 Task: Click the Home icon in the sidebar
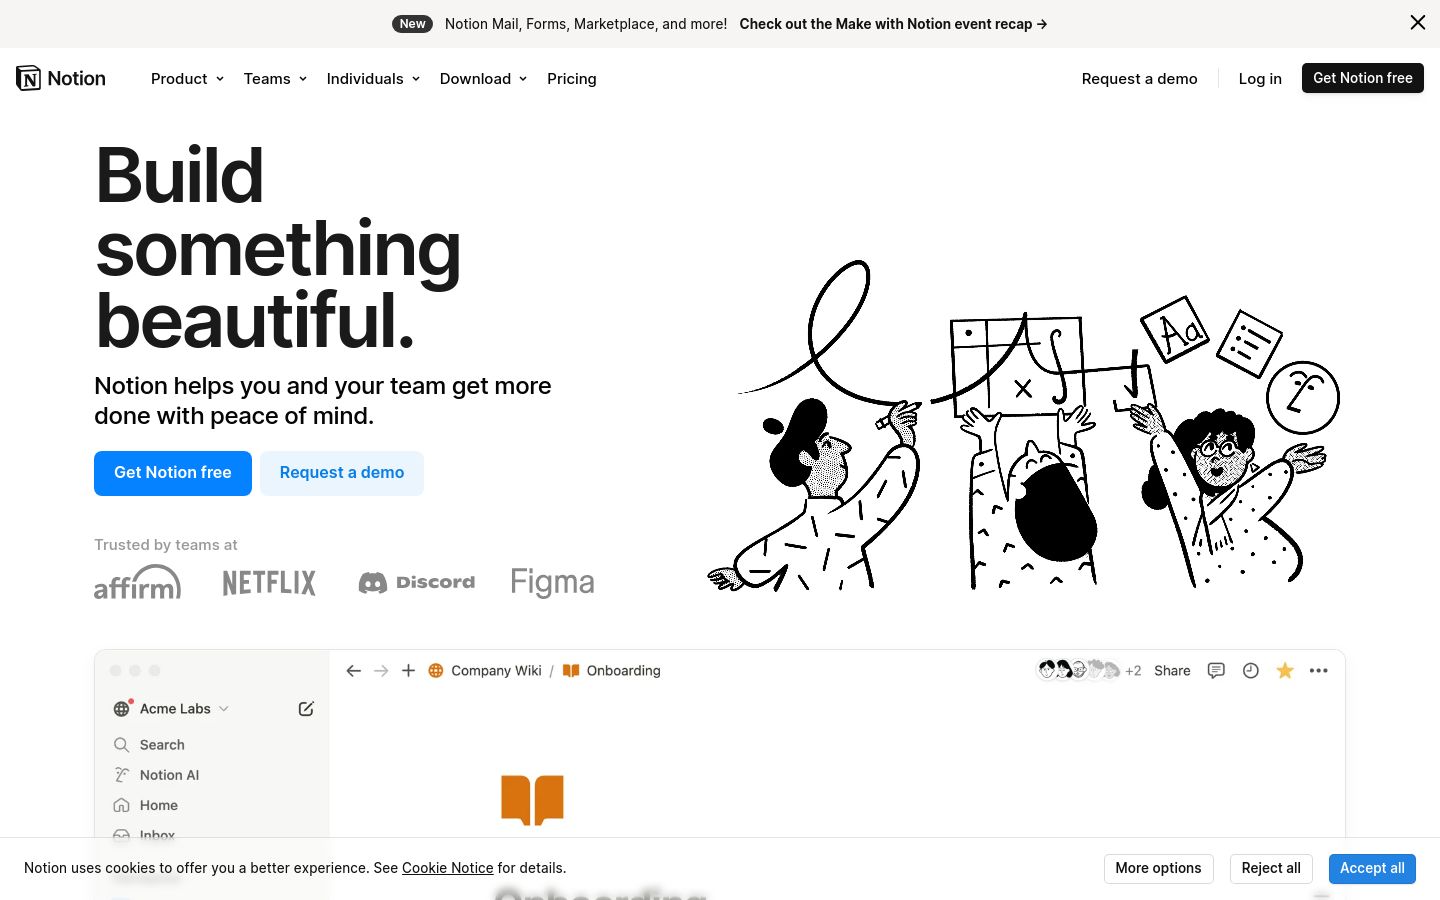point(122,805)
